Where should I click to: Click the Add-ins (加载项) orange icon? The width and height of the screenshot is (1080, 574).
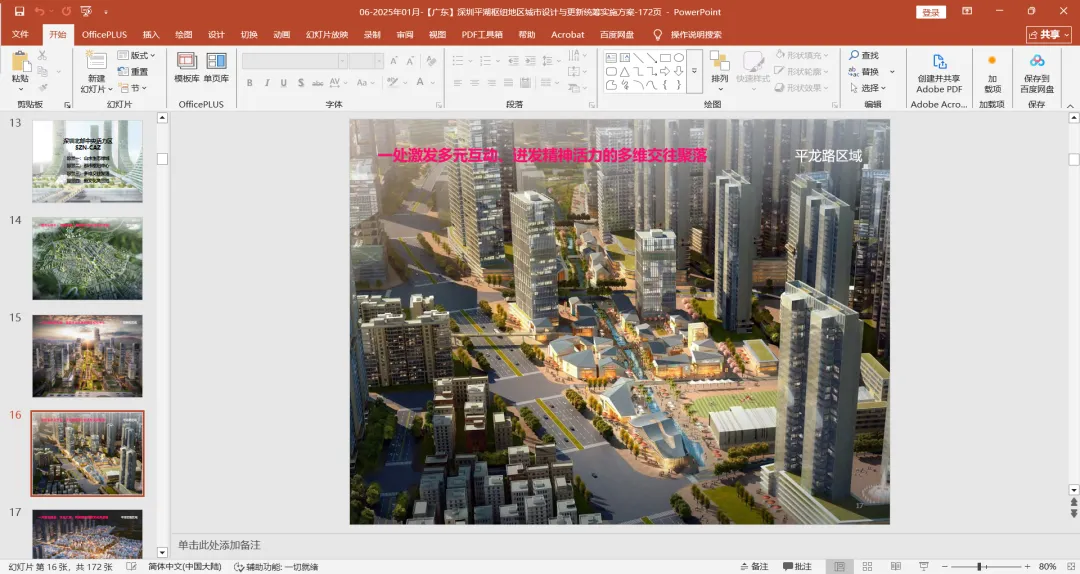(x=992, y=61)
